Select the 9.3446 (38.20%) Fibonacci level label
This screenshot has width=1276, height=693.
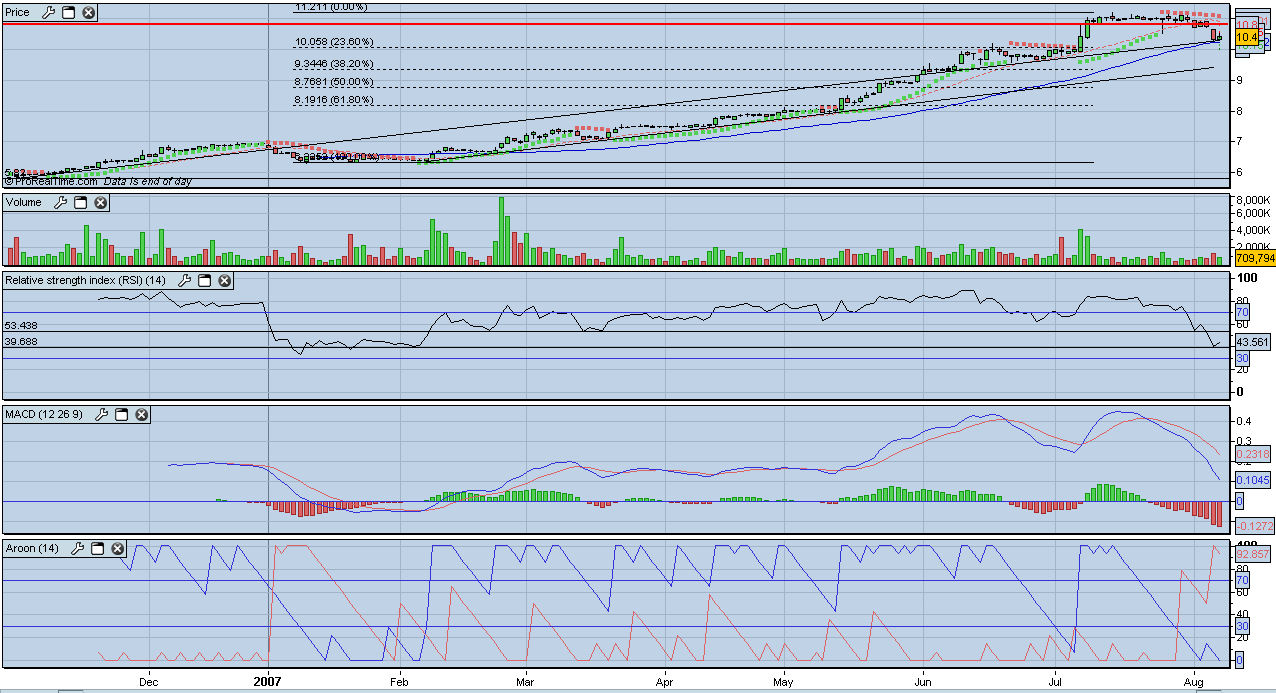[333, 63]
